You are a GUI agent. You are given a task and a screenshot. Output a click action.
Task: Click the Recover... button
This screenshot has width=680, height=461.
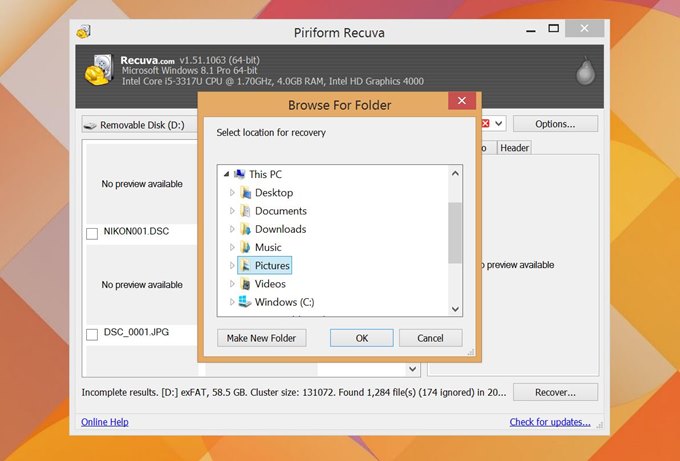click(555, 392)
